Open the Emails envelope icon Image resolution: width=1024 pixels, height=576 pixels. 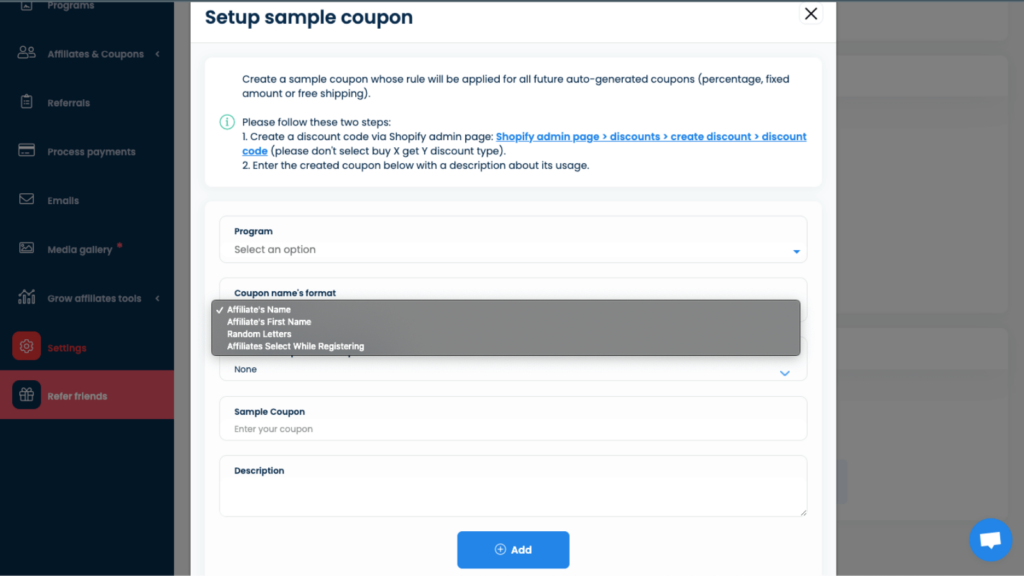pyautogui.click(x=26, y=199)
